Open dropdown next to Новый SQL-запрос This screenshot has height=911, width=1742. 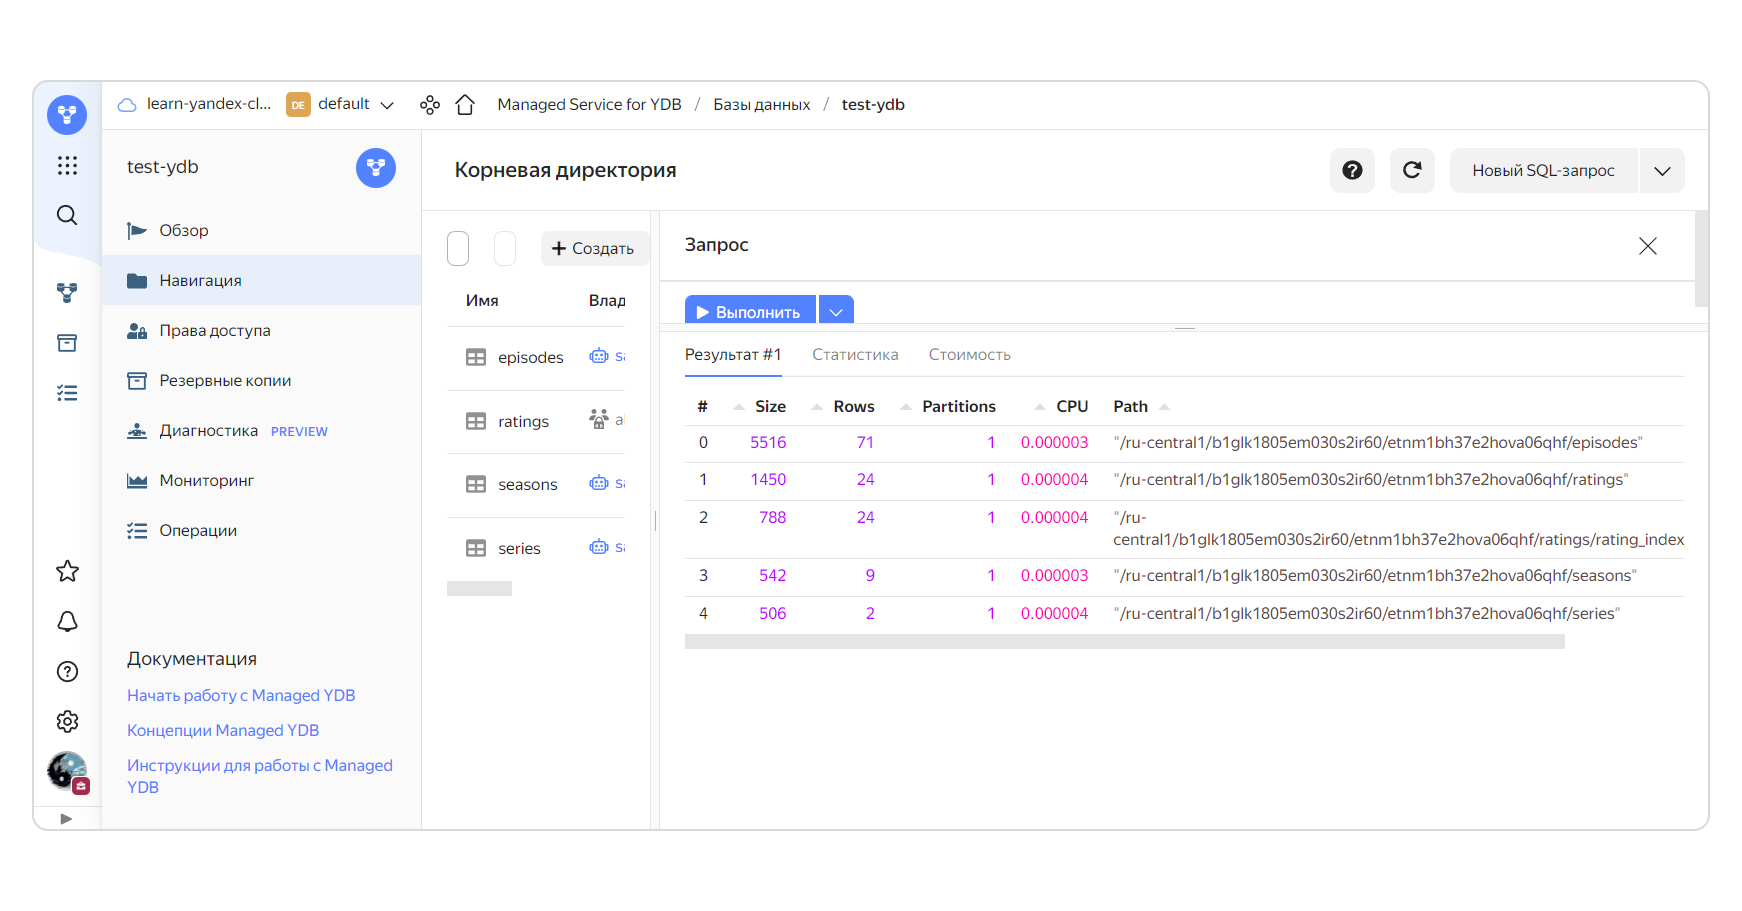click(1662, 171)
